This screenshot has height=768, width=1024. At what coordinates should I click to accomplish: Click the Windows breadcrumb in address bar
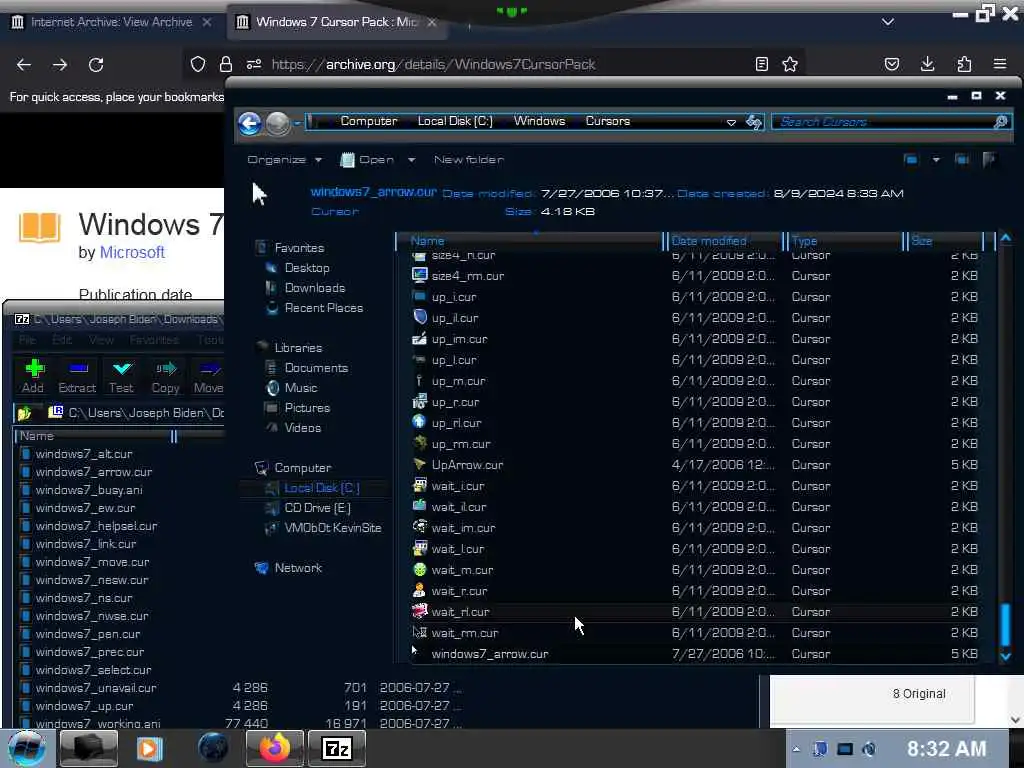539,121
